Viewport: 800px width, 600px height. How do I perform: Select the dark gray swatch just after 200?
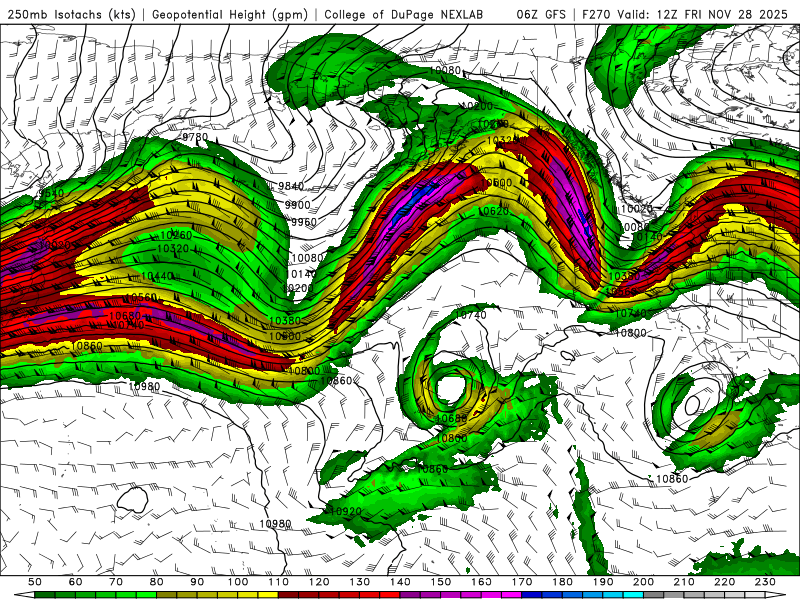(654, 595)
